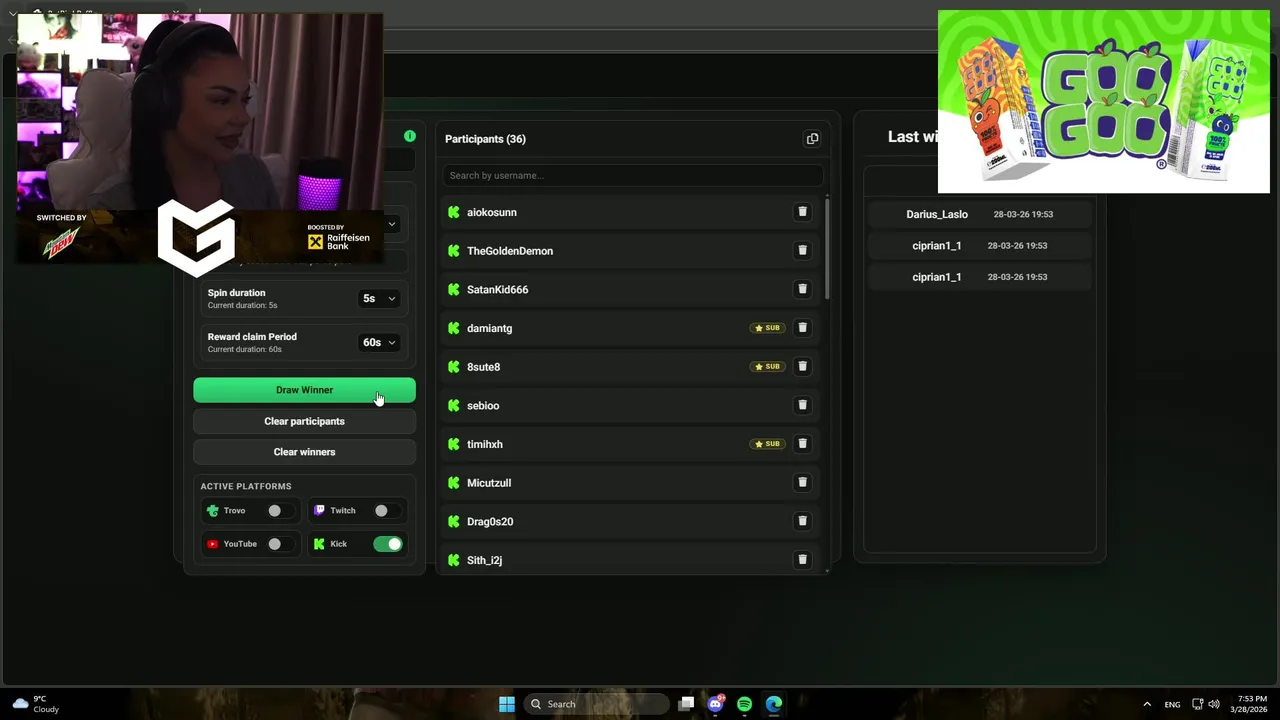Click SUB badge on timihxh row
The height and width of the screenshot is (720, 1280).
click(x=767, y=444)
